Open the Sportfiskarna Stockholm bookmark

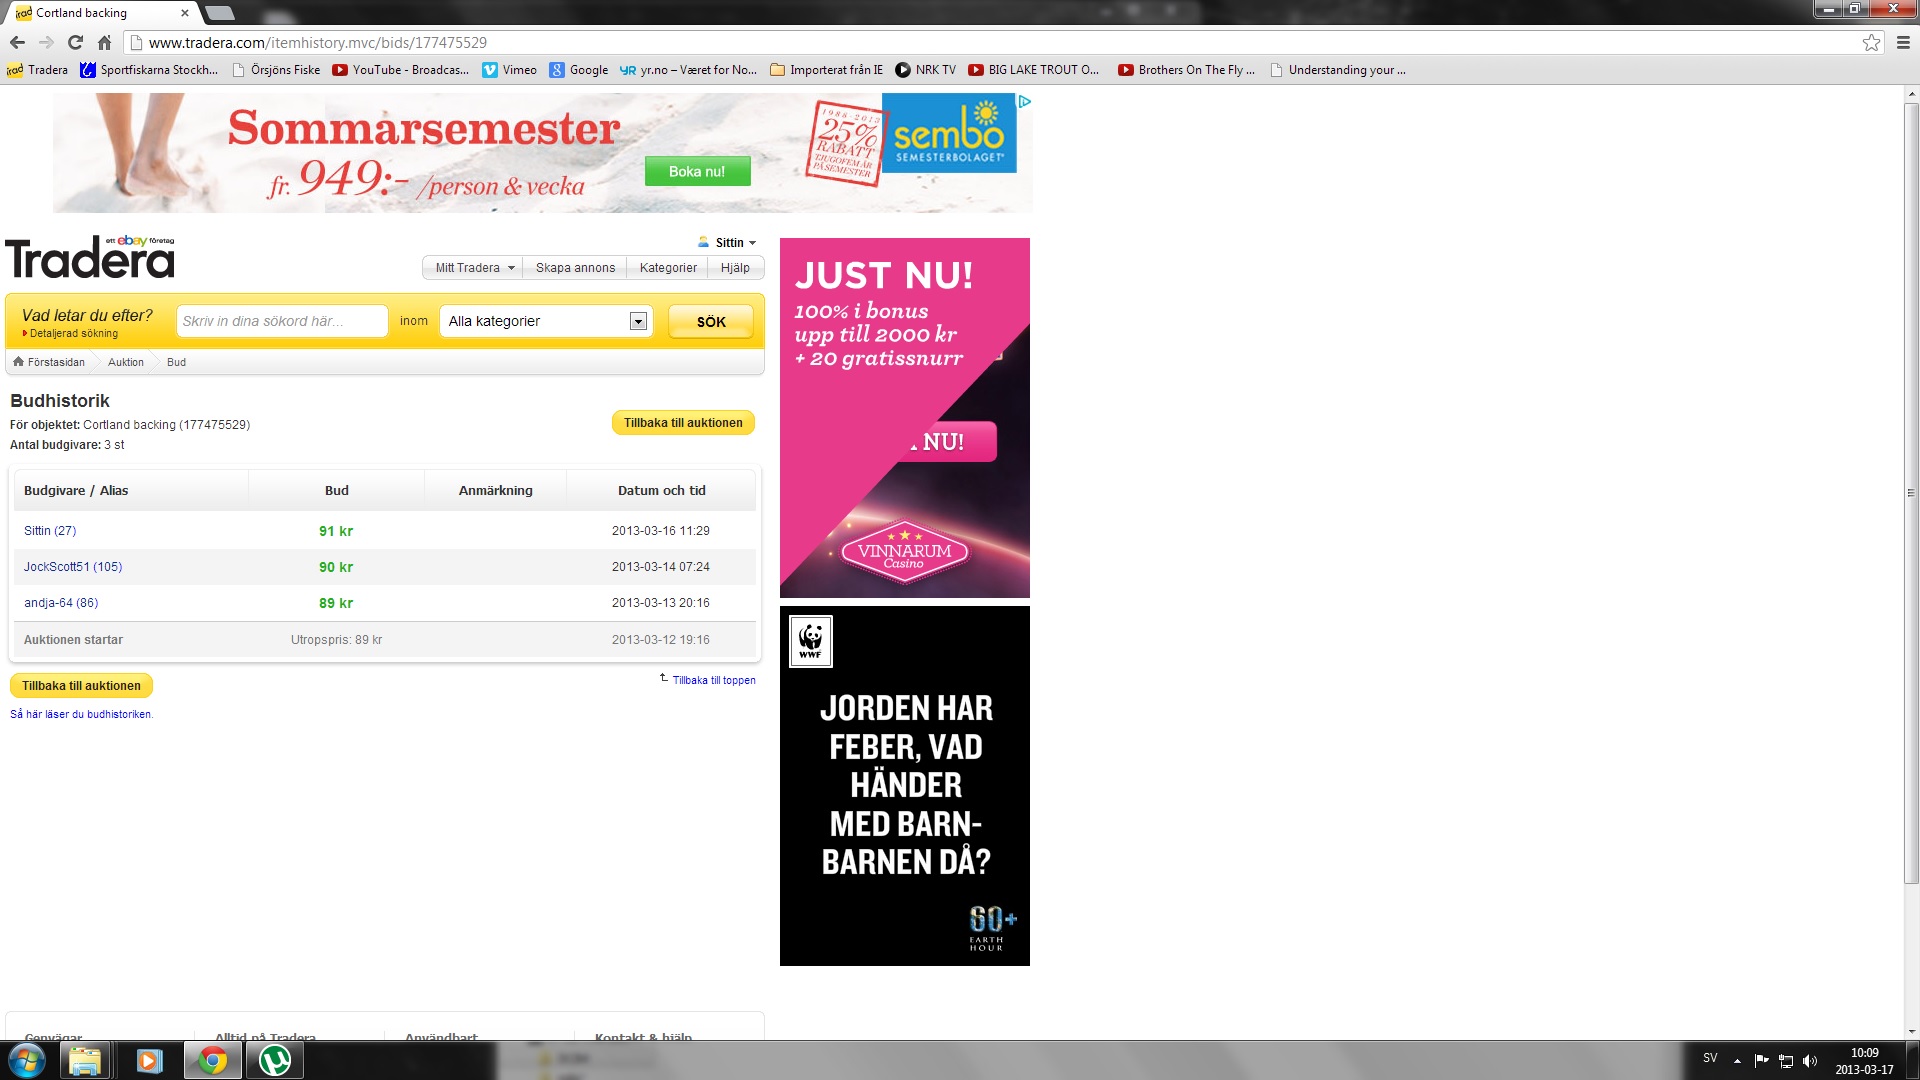click(x=149, y=70)
